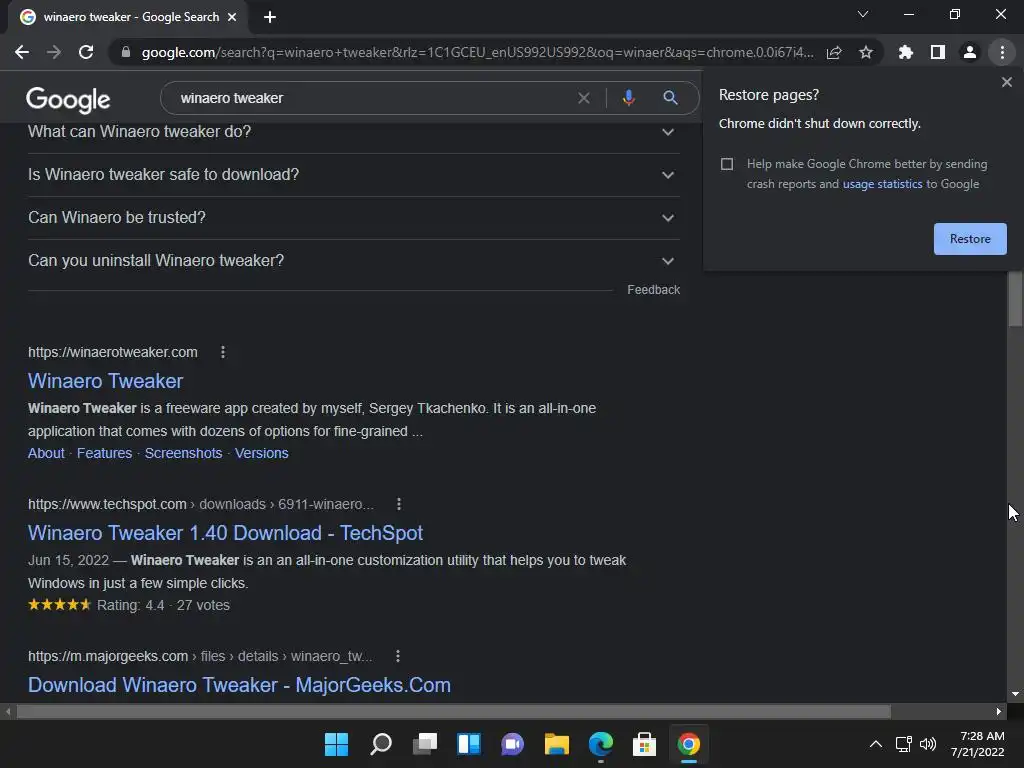Bookmark this tab with star icon
Screen dimensions: 1024x768
[x=866, y=52]
